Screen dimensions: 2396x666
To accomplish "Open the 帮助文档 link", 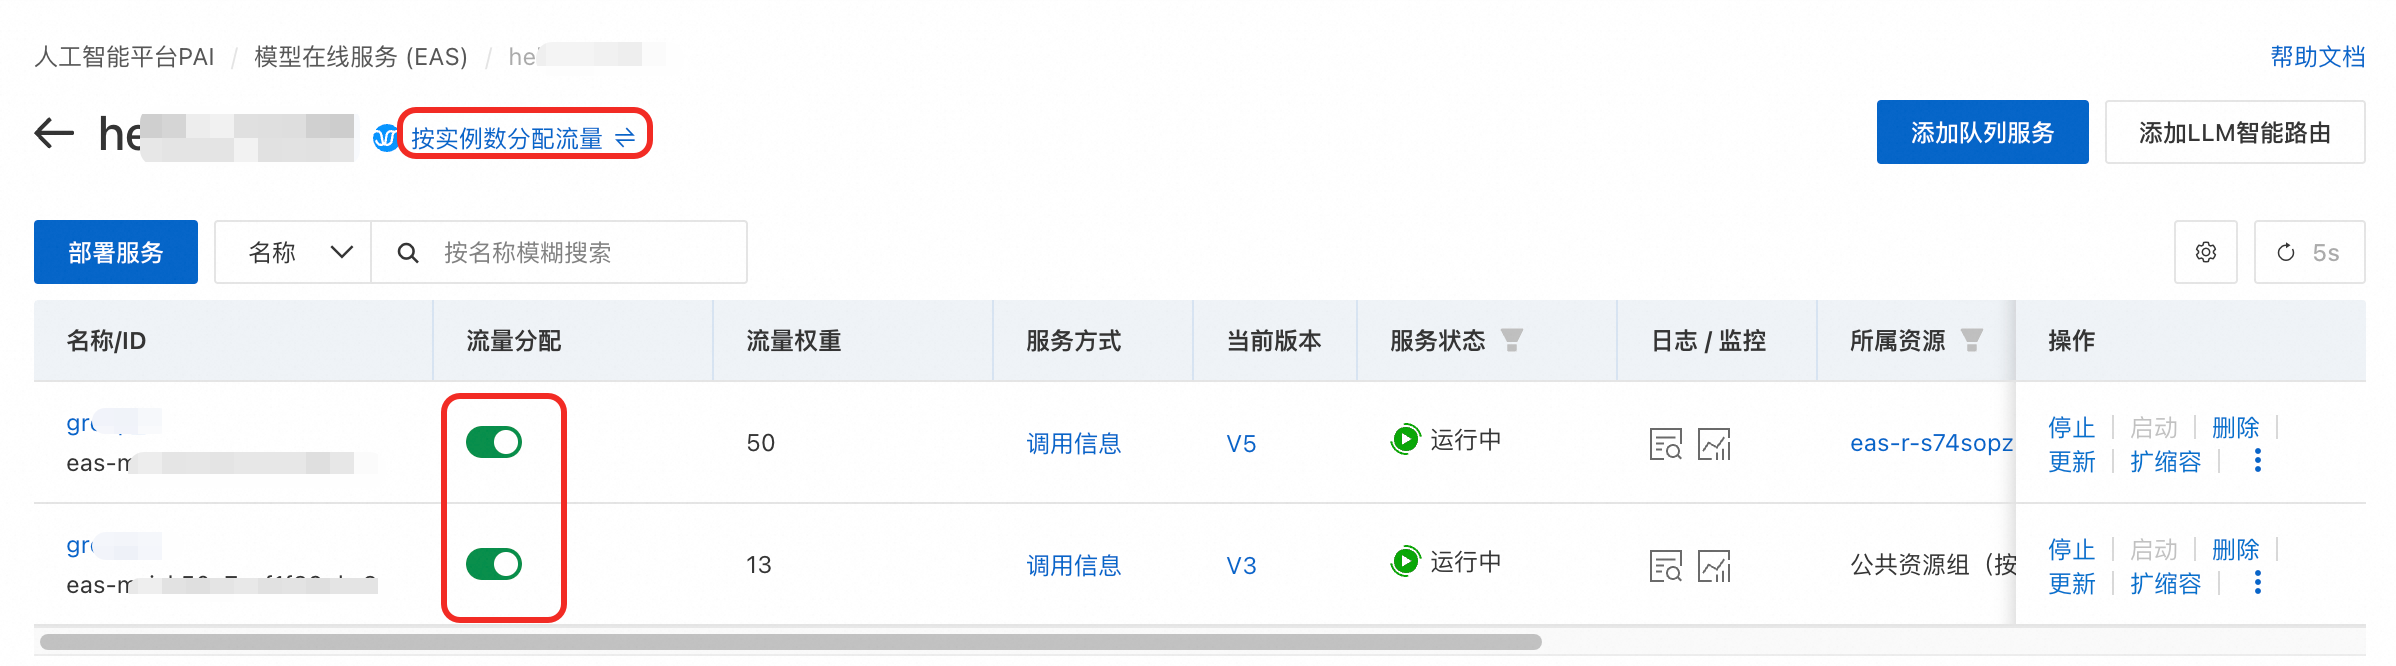I will tap(2317, 57).
